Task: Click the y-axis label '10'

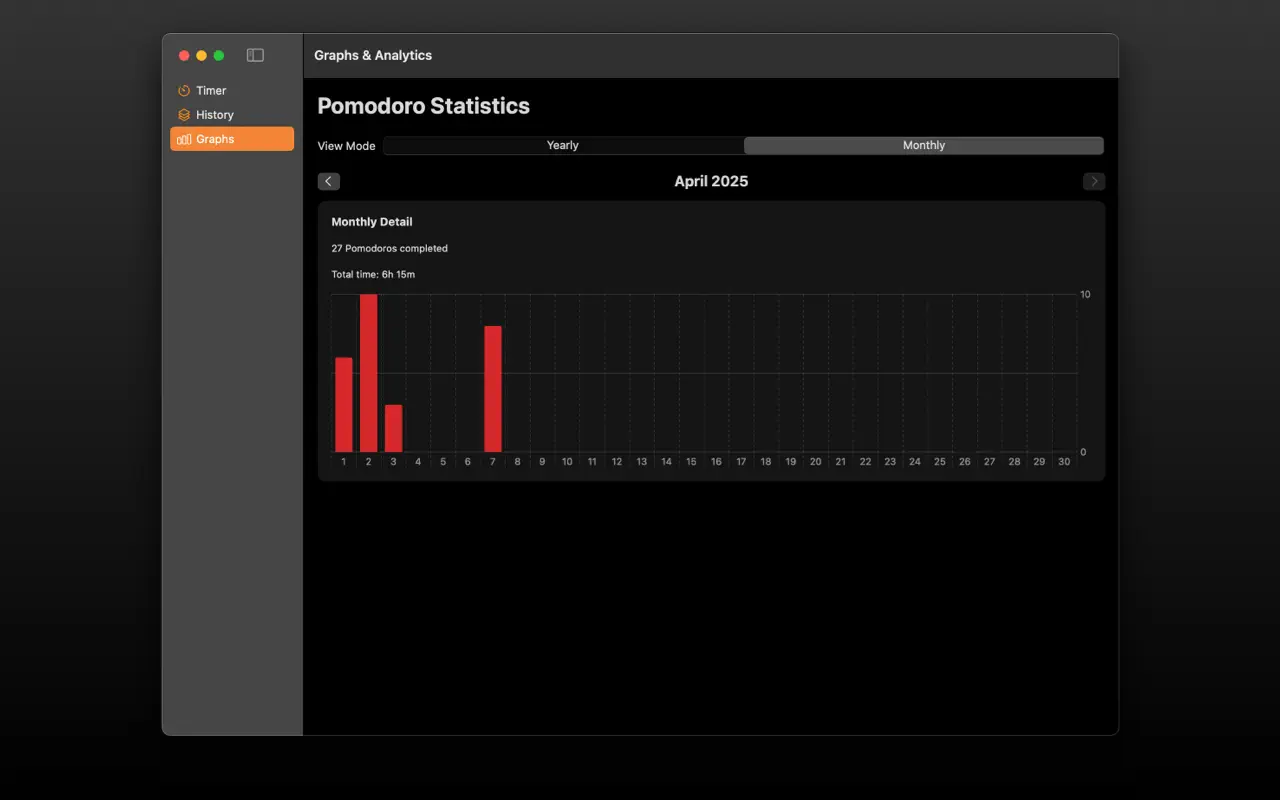Action: tap(1085, 294)
